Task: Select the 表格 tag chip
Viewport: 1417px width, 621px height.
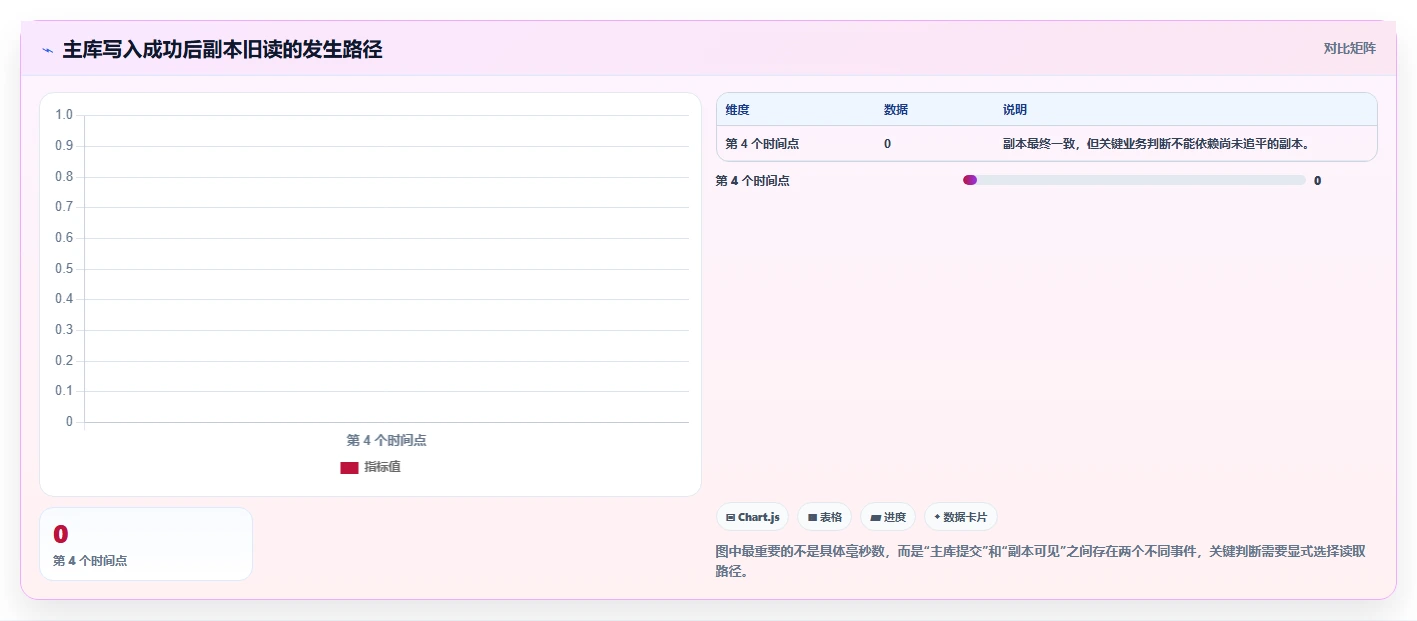Action: [824, 517]
